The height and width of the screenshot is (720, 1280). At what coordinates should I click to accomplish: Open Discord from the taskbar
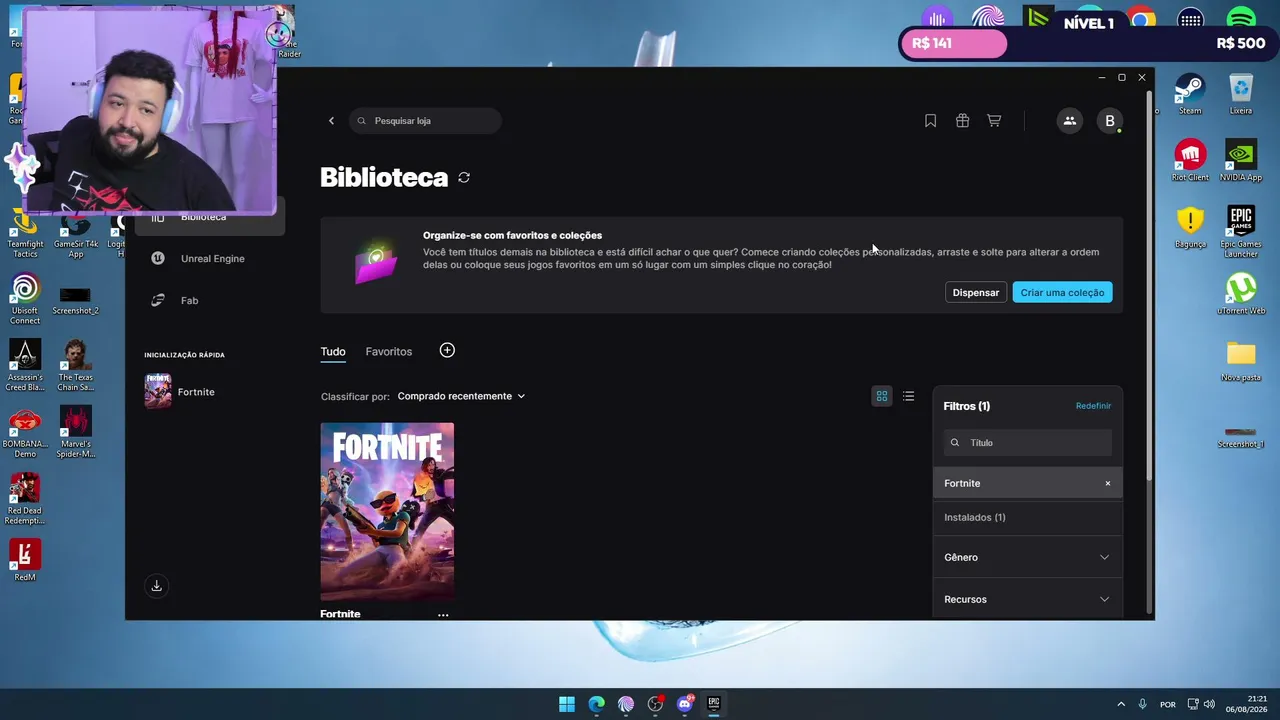685,704
